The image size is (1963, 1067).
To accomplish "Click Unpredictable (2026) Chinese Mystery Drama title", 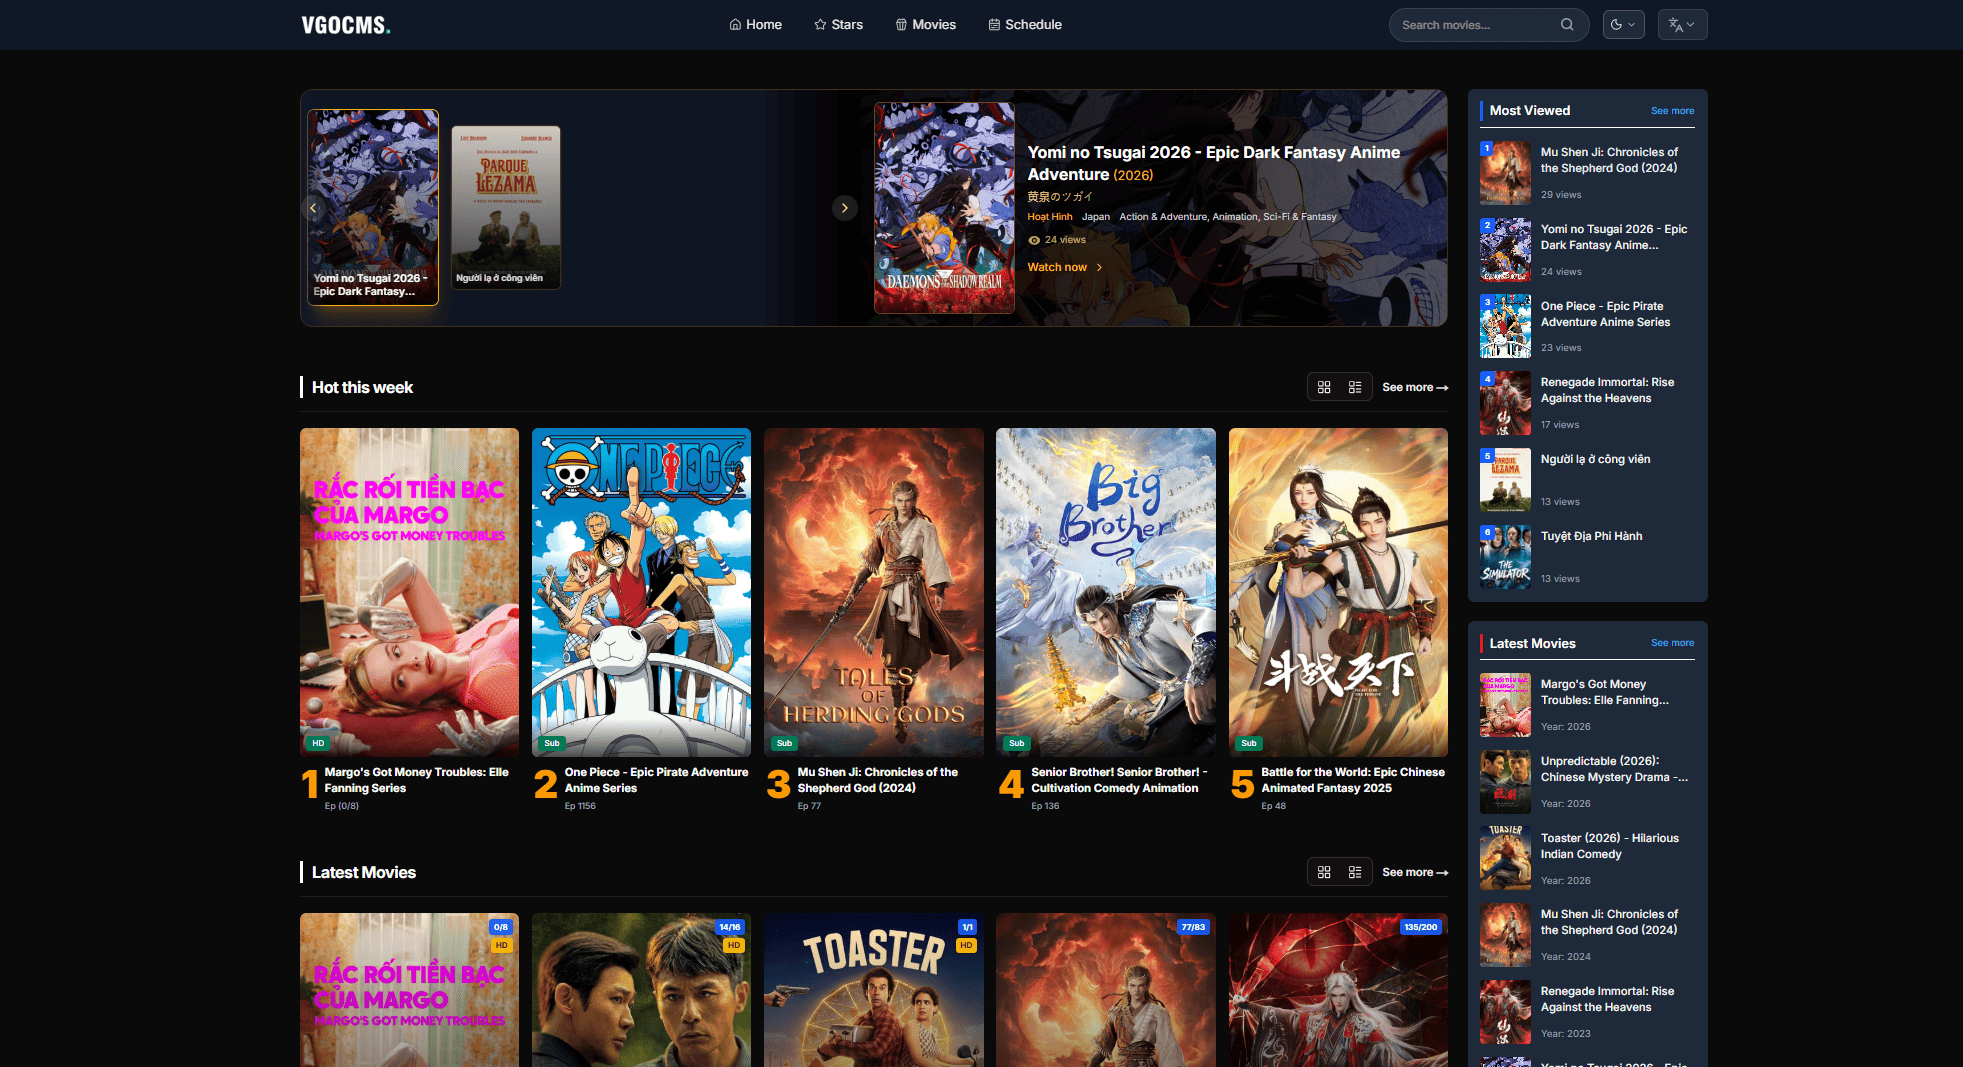I will pos(1614,769).
